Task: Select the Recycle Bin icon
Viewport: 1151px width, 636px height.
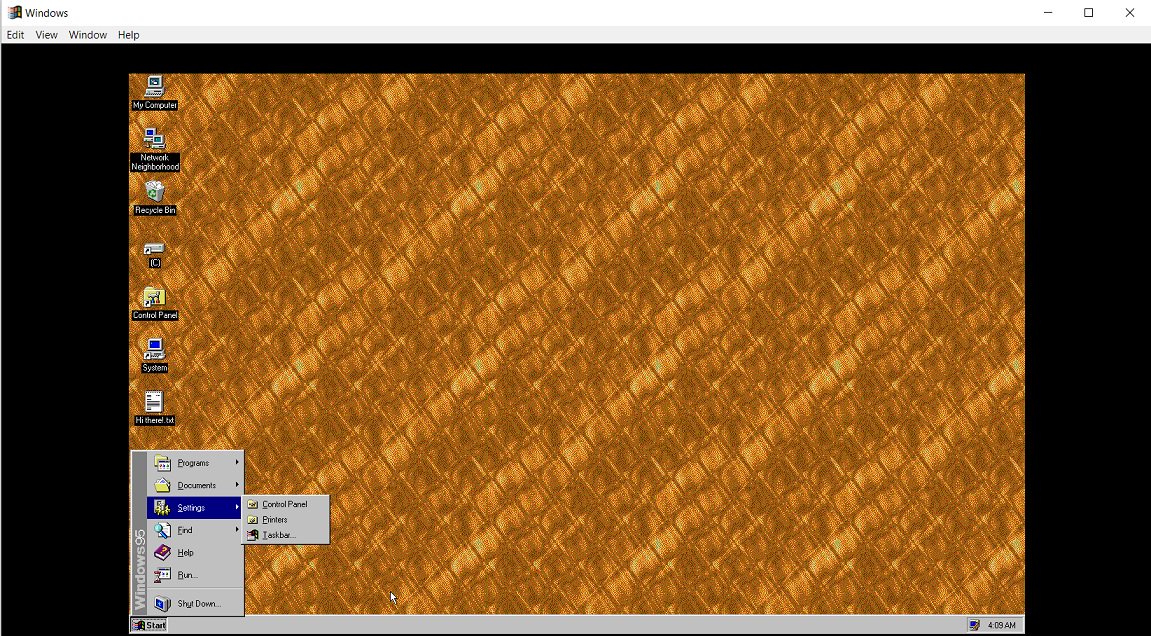Action: [x=155, y=198]
